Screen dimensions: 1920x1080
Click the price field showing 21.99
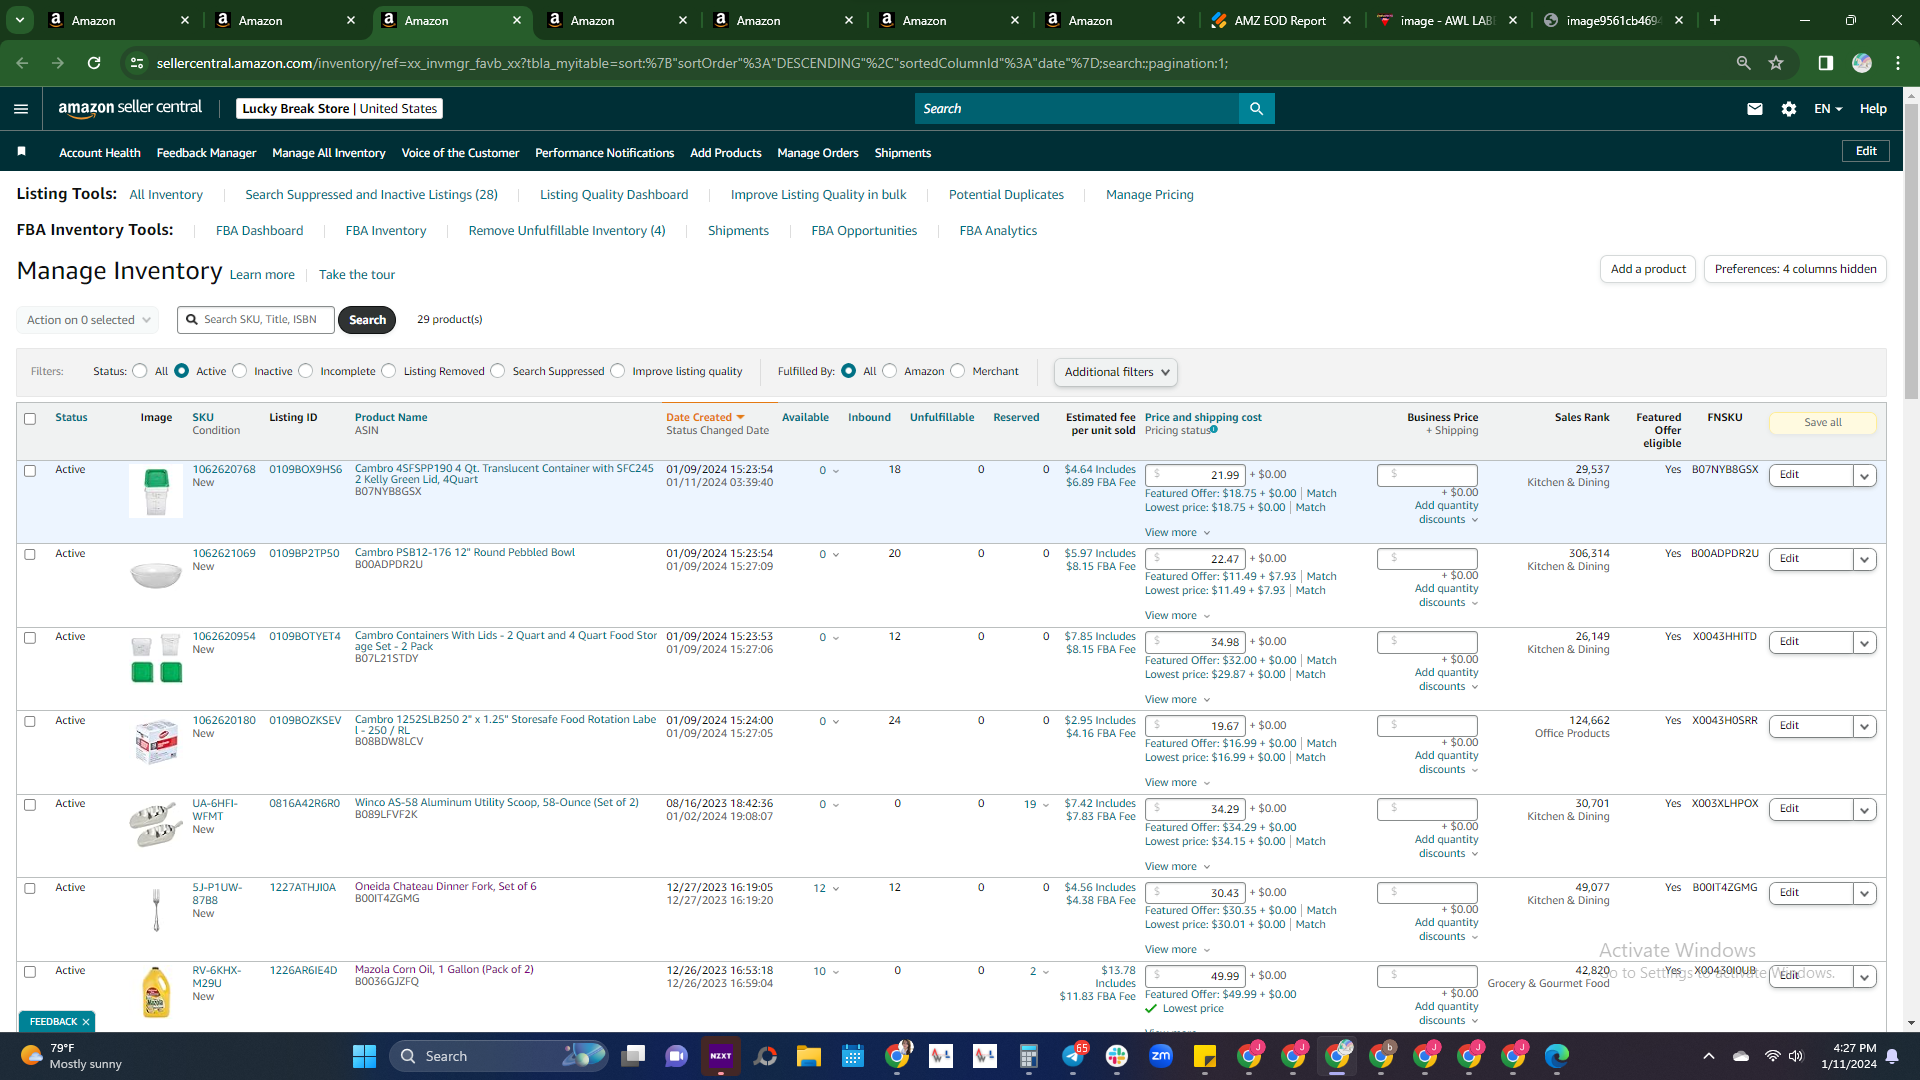[x=1195, y=475]
